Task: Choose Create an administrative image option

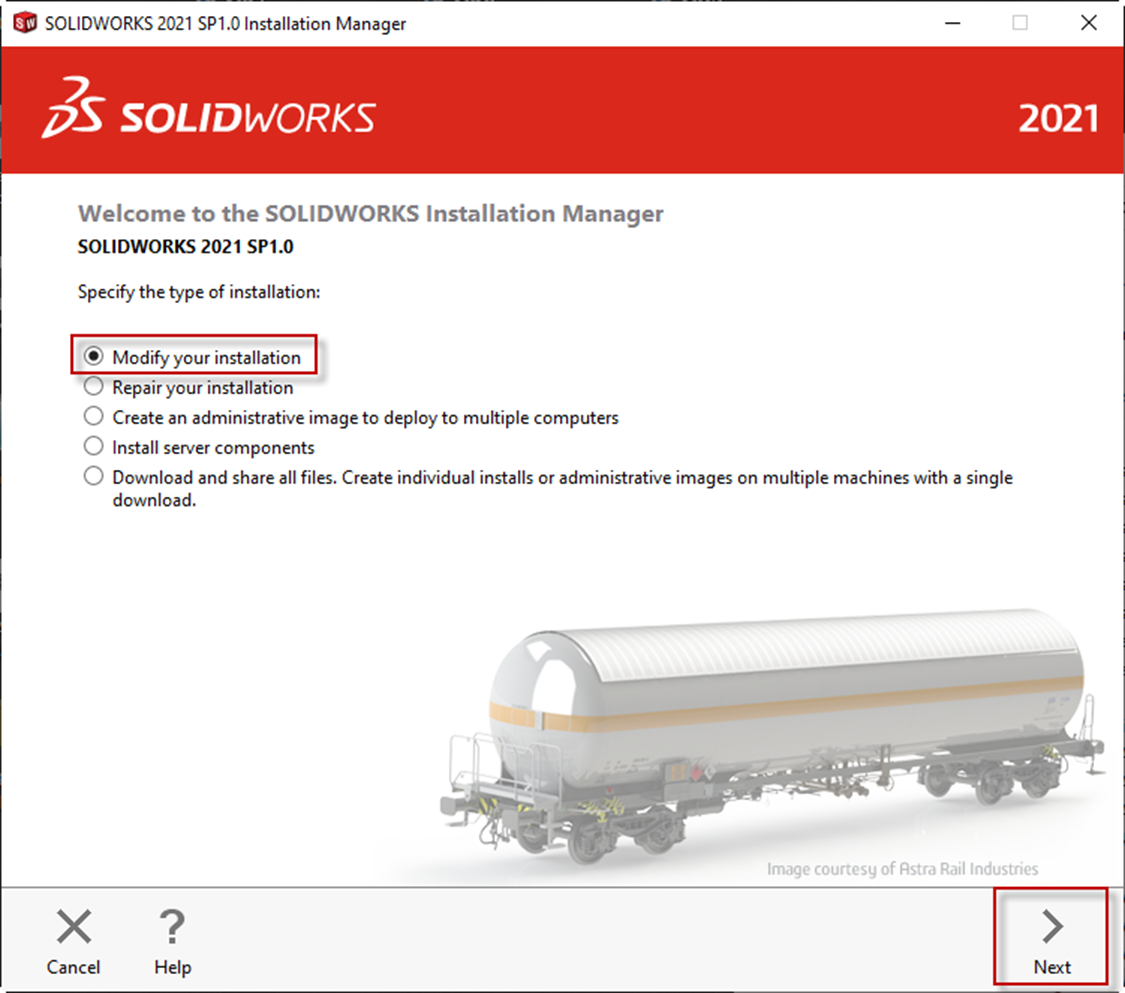Action: pyautogui.click(x=93, y=416)
